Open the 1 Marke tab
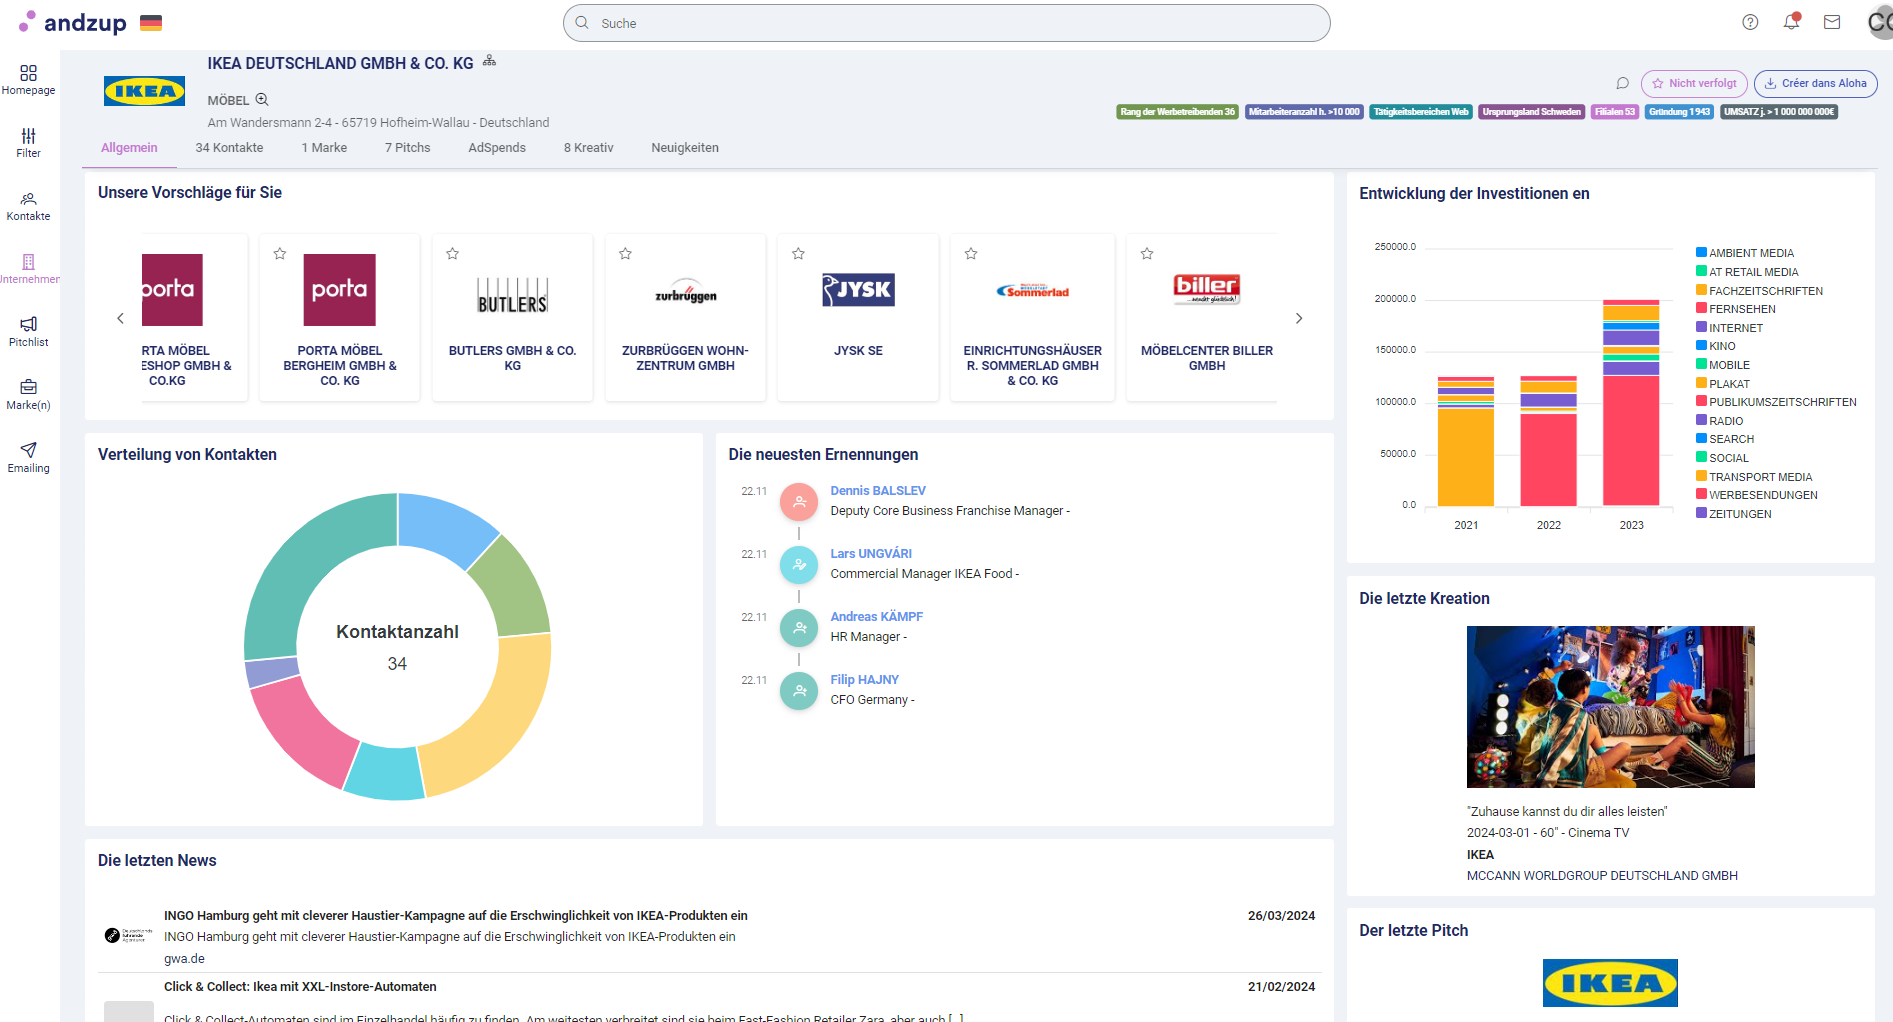1893x1022 pixels. point(324,148)
